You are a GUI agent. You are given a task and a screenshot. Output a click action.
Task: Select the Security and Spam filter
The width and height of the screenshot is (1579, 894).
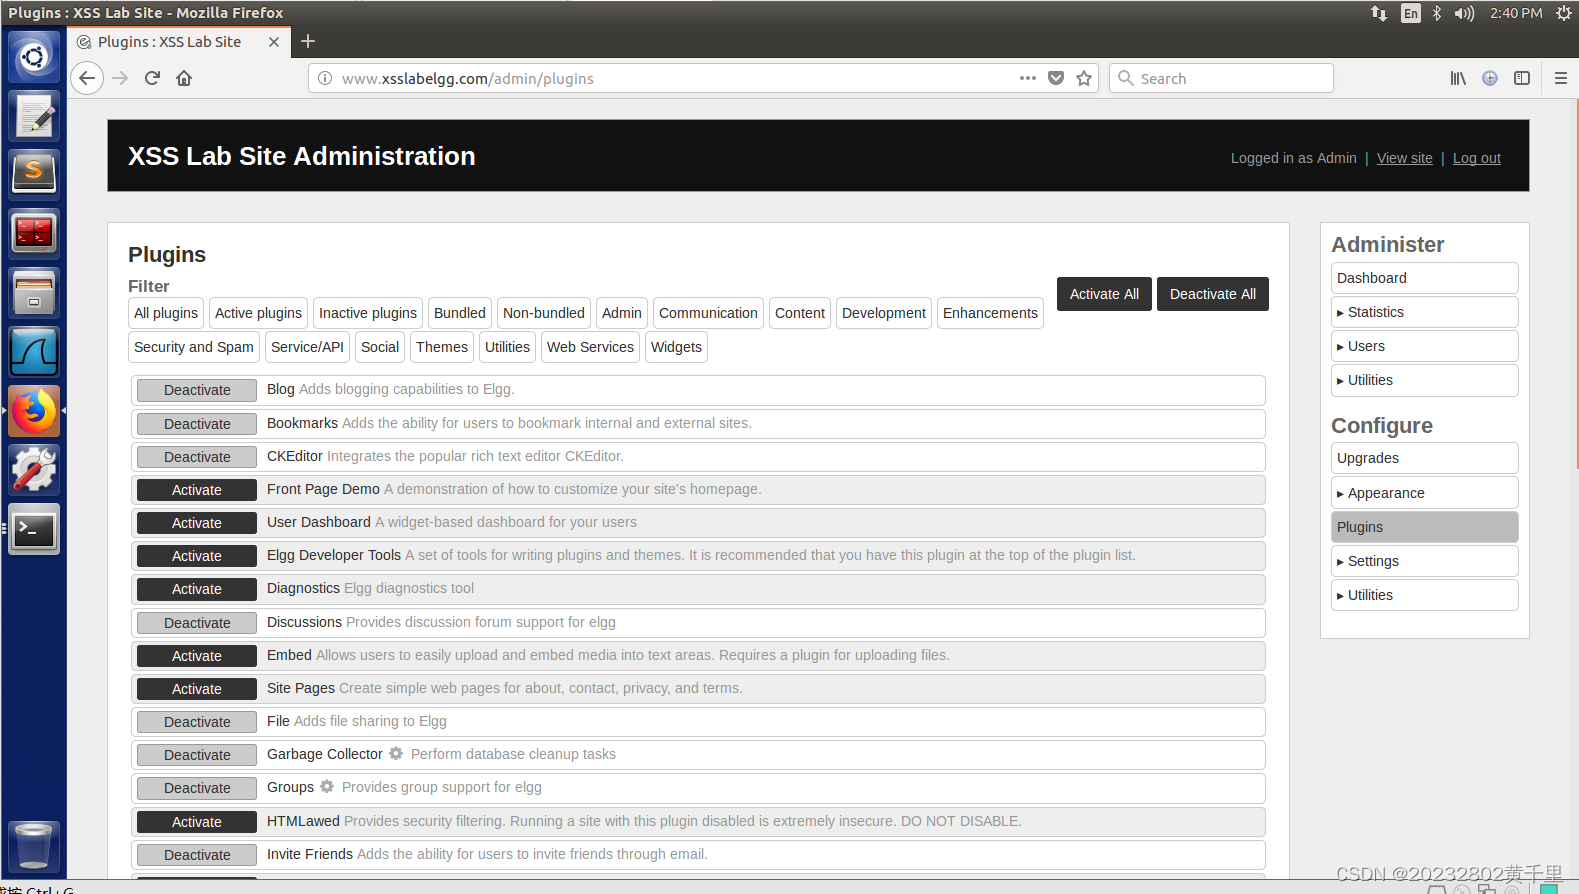tap(194, 347)
